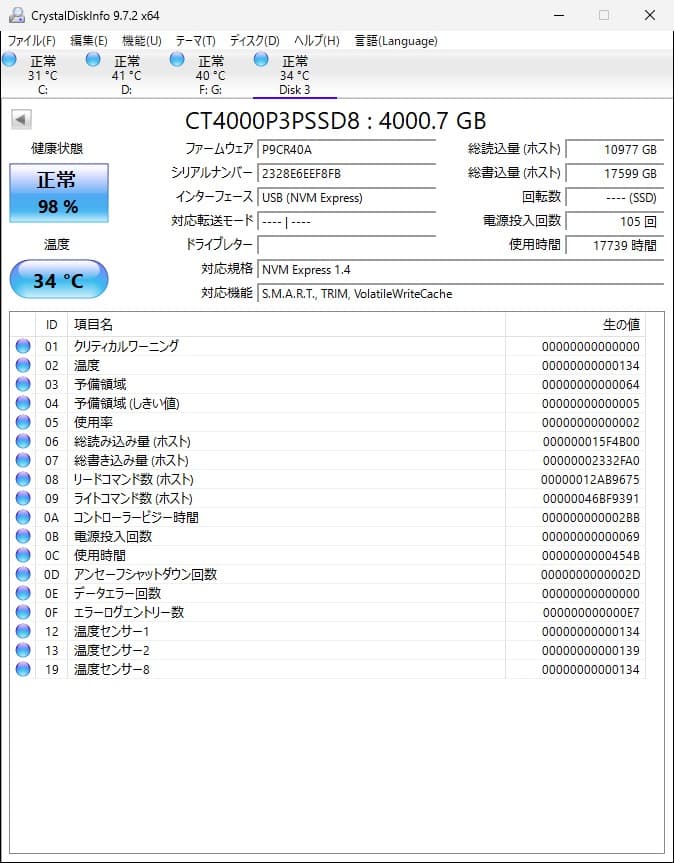Click the 電源投入回数 value 105 回

(615, 221)
